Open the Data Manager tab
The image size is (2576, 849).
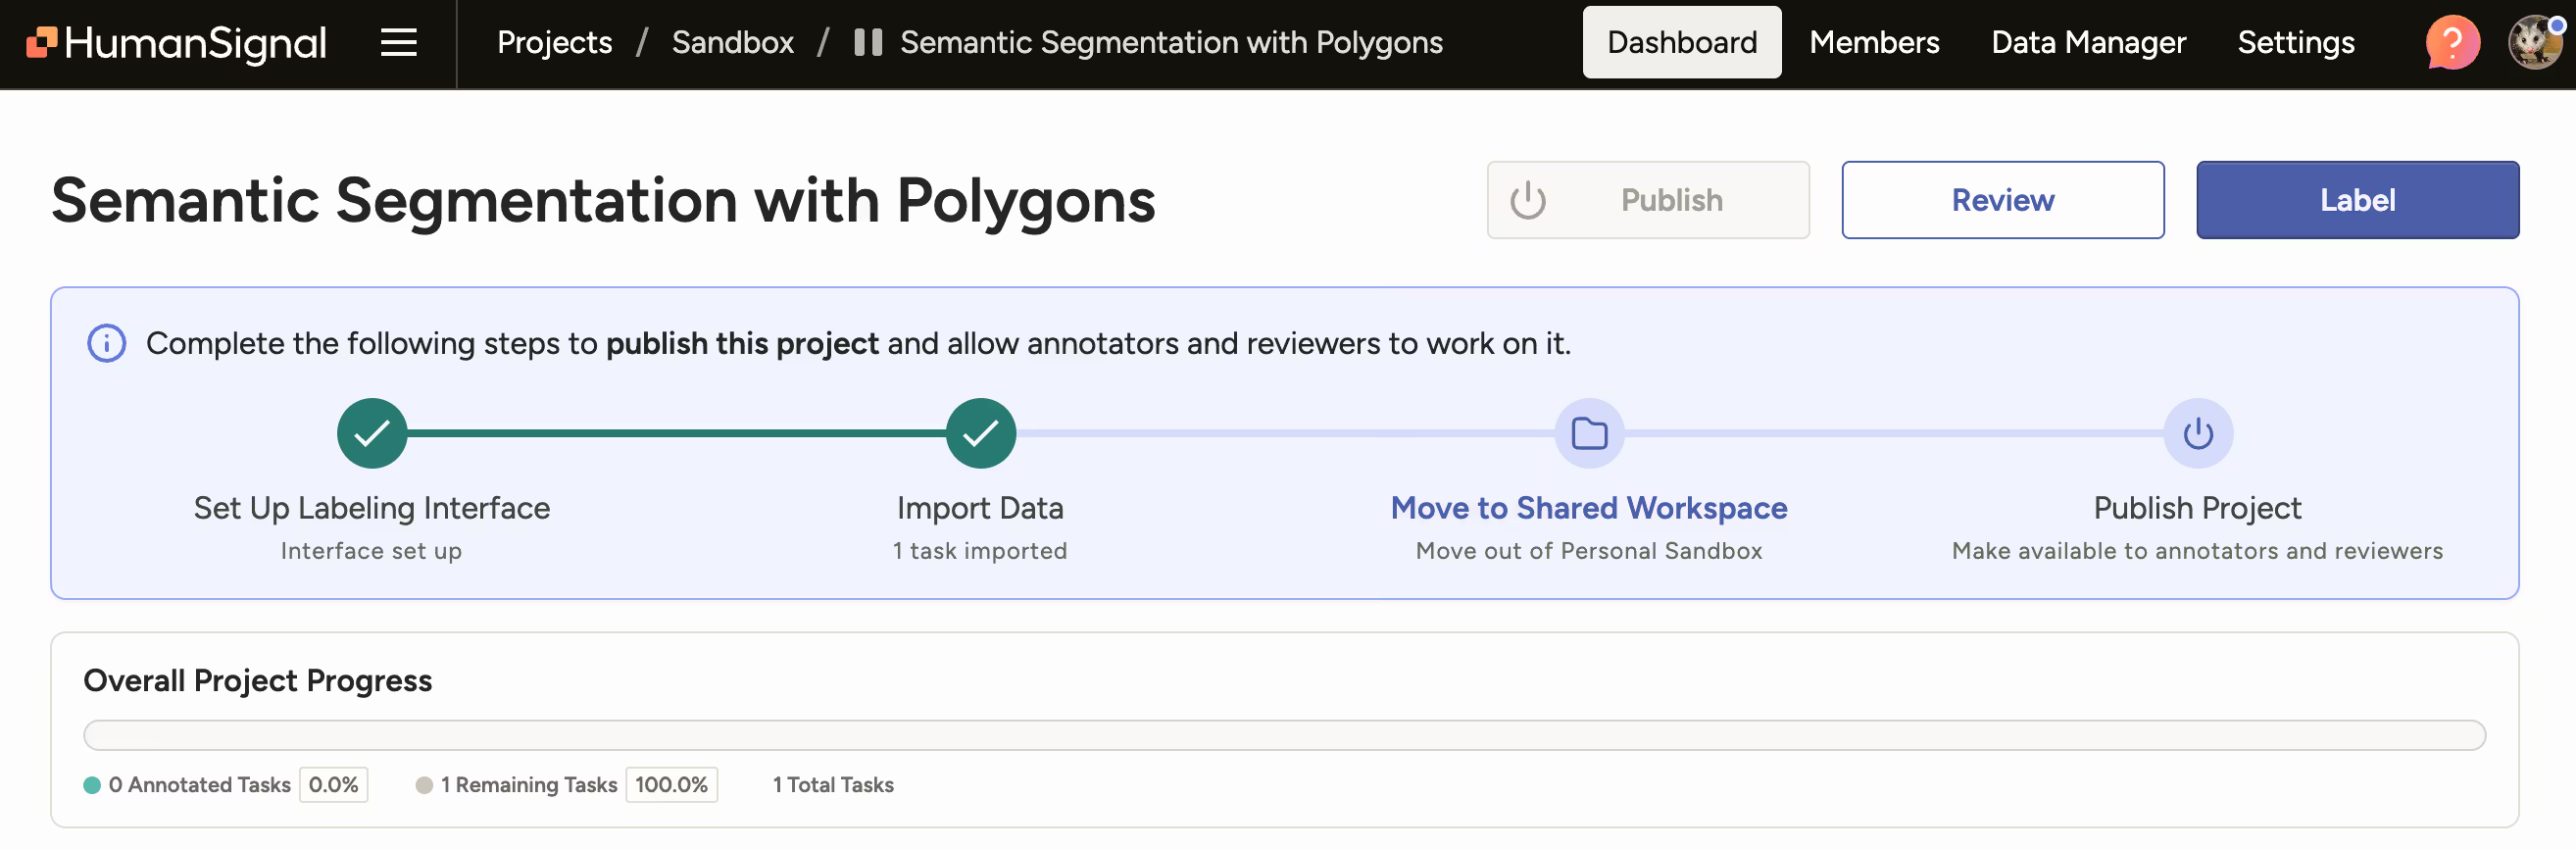pos(2088,43)
